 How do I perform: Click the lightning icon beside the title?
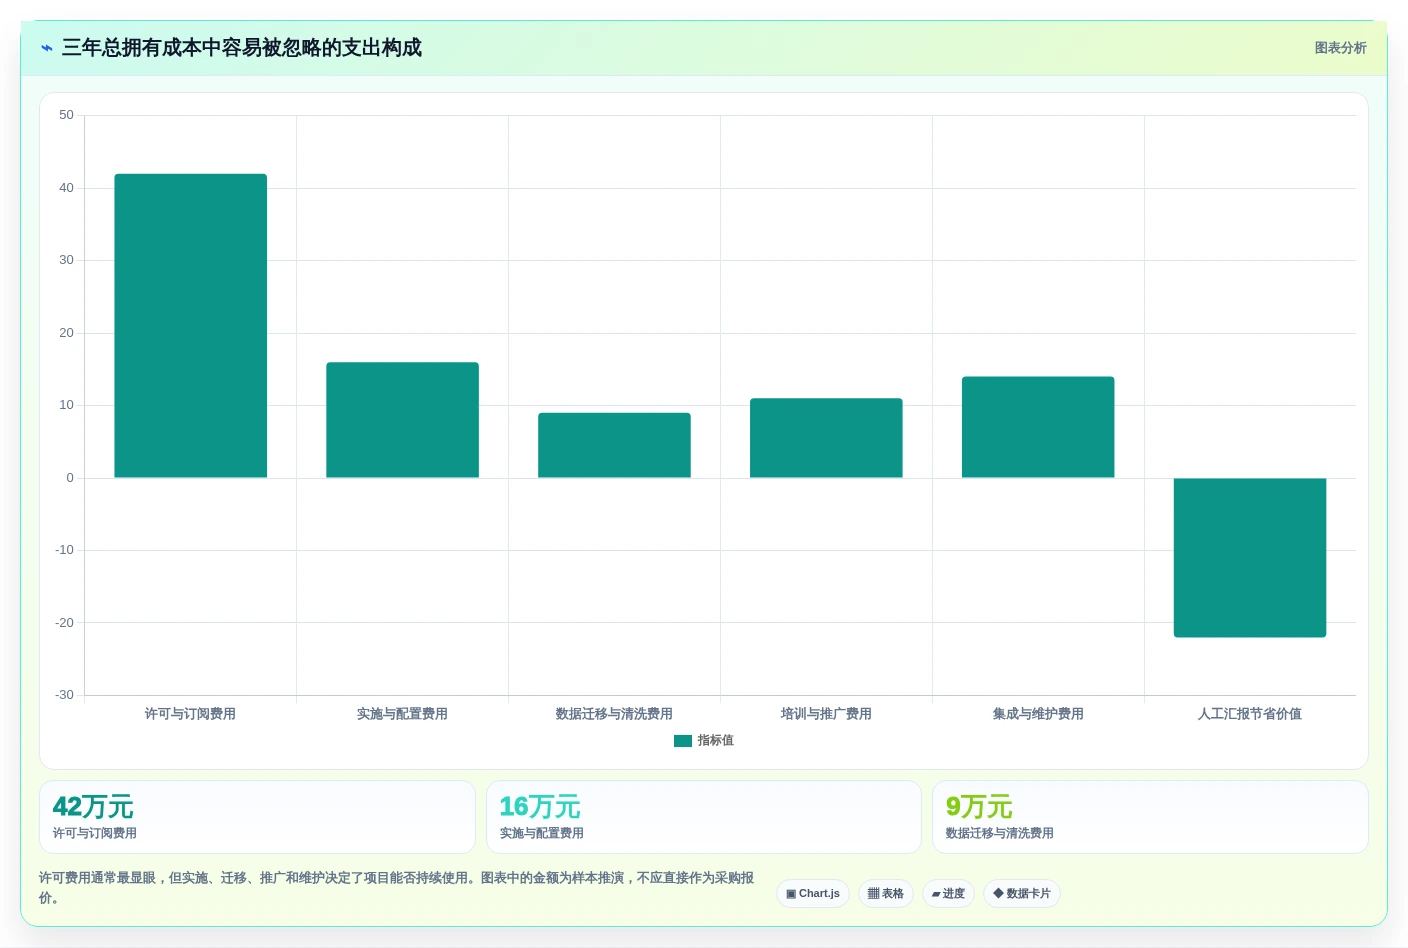coord(46,48)
